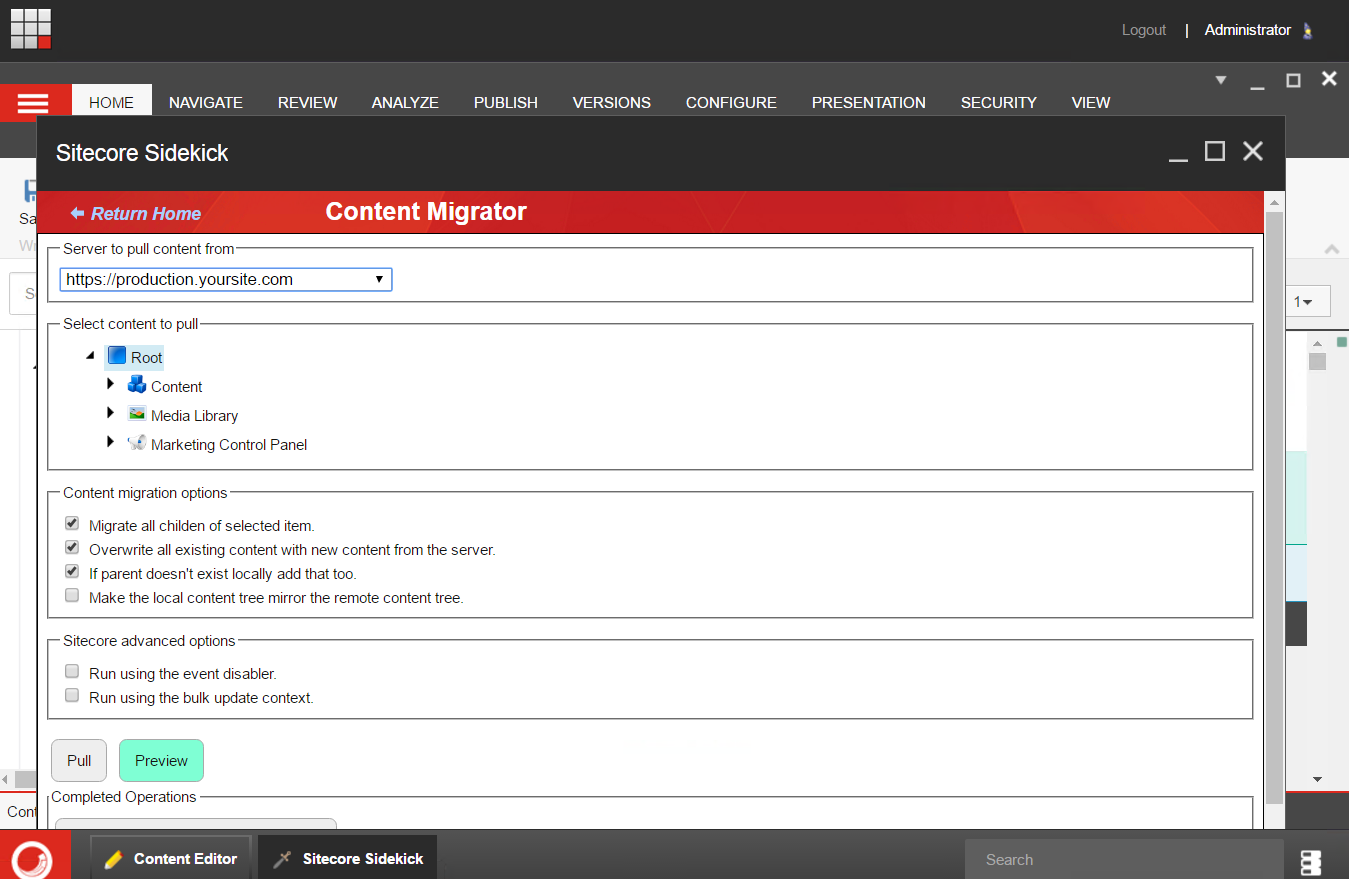Collapse the ribbon with the up chevron
The image size is (1349, 879).
pos(1331,249)
